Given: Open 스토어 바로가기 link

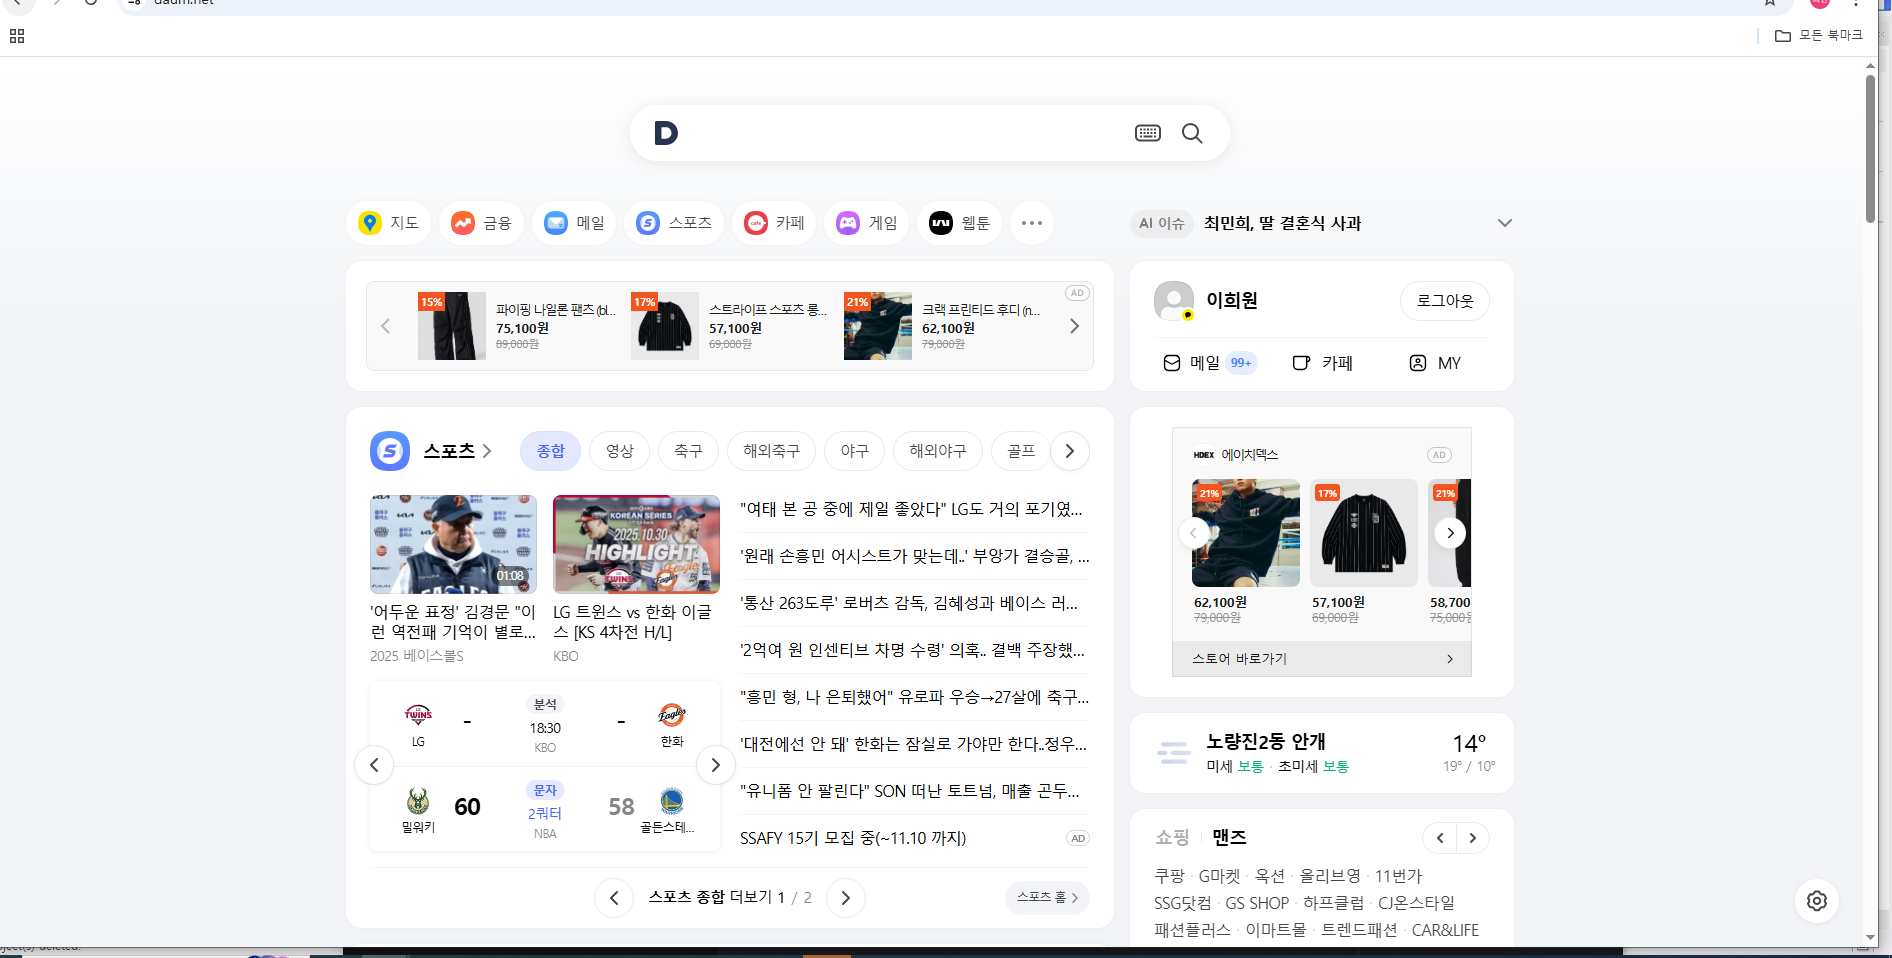Looking at the screenshot, I should click(1321, 659).
